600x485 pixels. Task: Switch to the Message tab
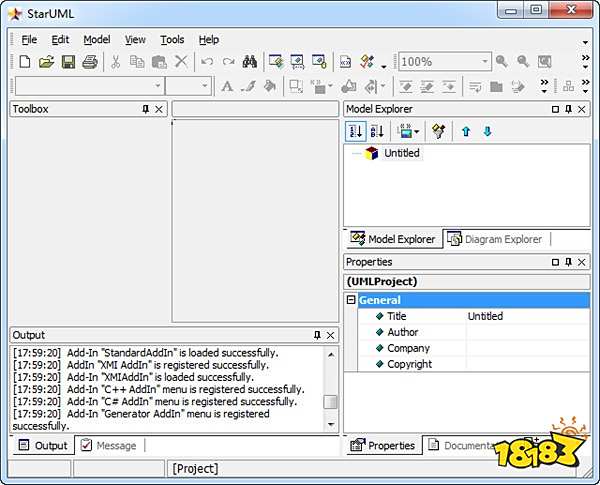pyautogui.click(x=109, y=446)
